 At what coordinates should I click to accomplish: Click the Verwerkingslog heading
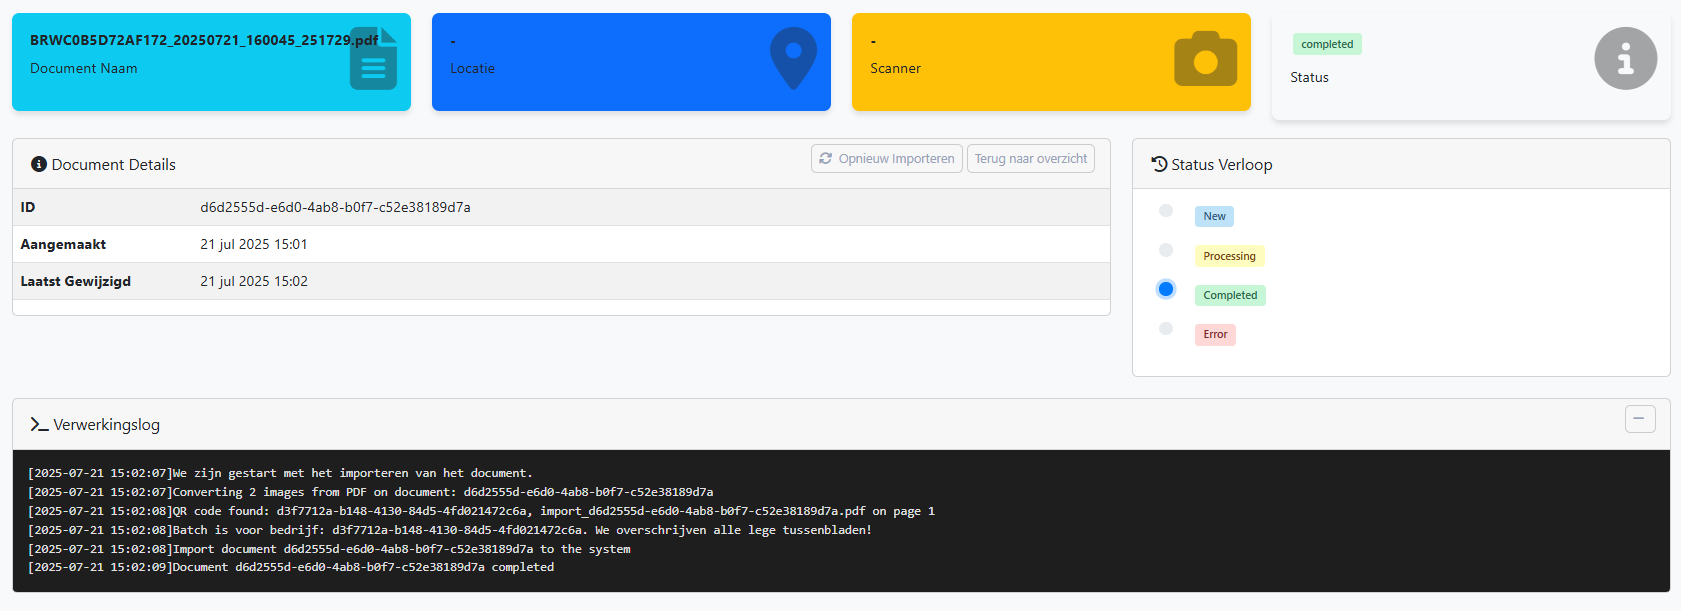click(106, 425)
